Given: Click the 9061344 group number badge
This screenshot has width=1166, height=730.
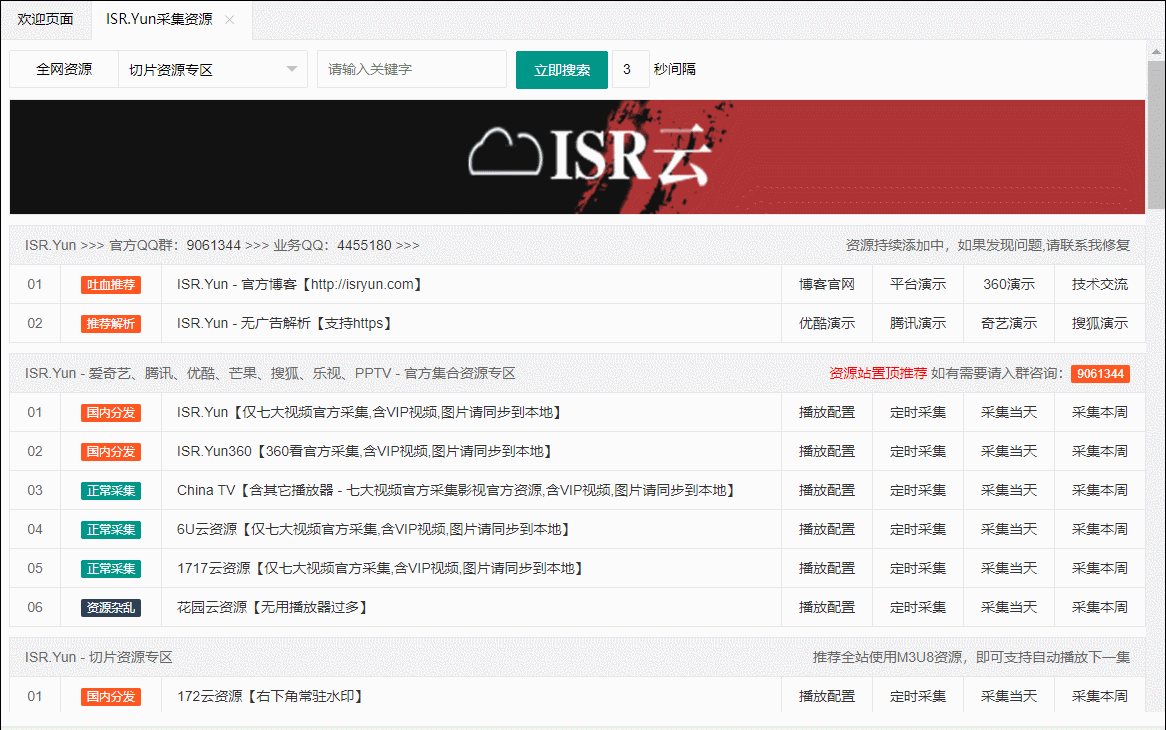Looking at the screenshot, I should pyautogui.click(x=1099, y=374).
